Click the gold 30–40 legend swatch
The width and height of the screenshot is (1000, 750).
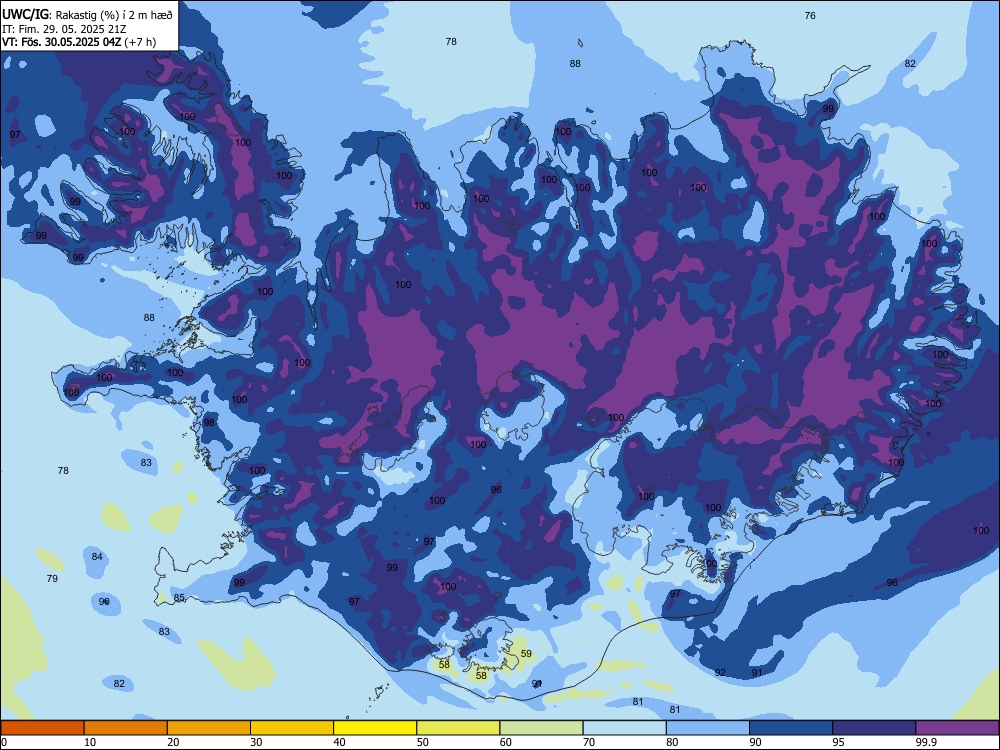coord(292,728)
